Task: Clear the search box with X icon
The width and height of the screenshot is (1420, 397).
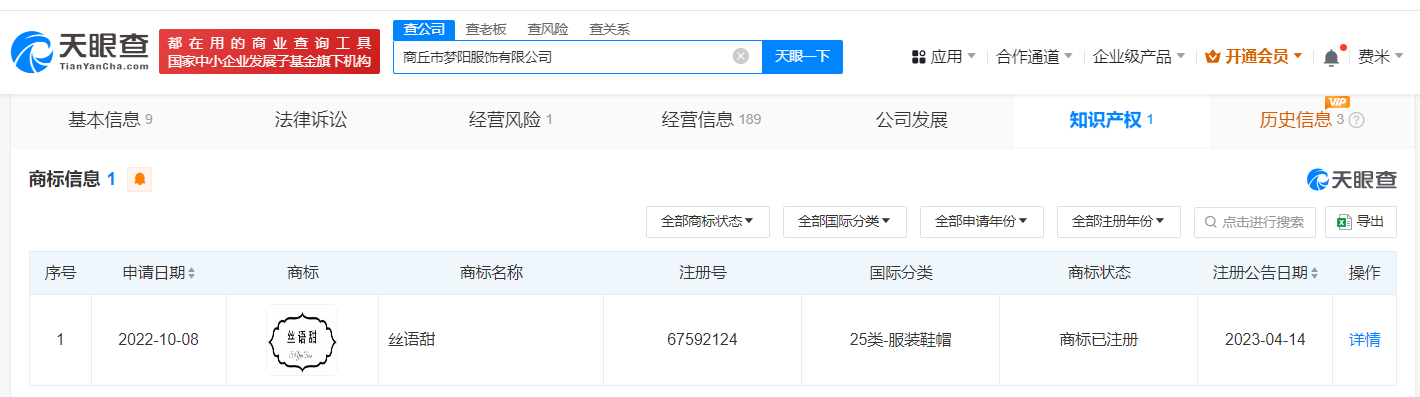Action: point(741,57)
